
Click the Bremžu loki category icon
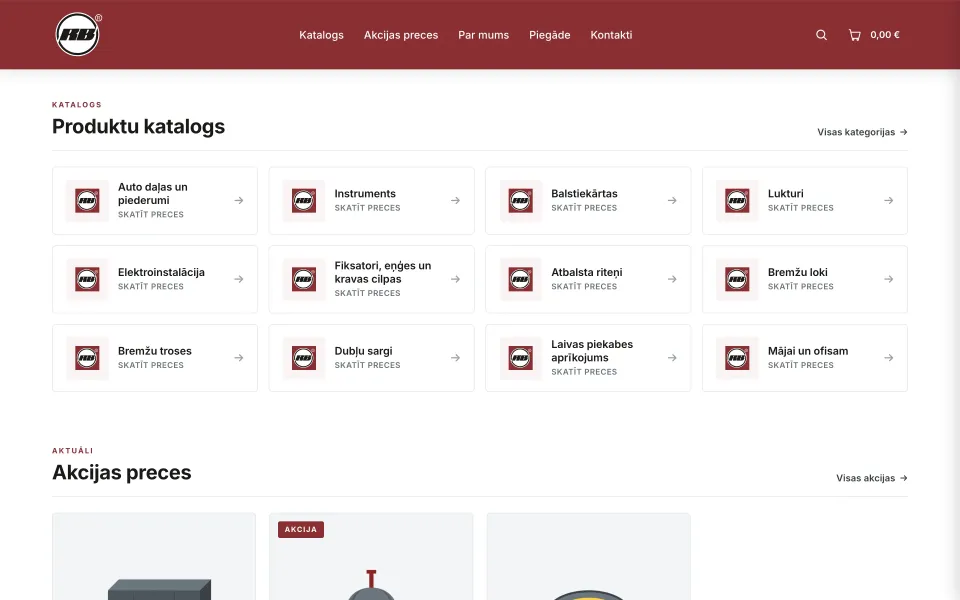pos(737,279)
